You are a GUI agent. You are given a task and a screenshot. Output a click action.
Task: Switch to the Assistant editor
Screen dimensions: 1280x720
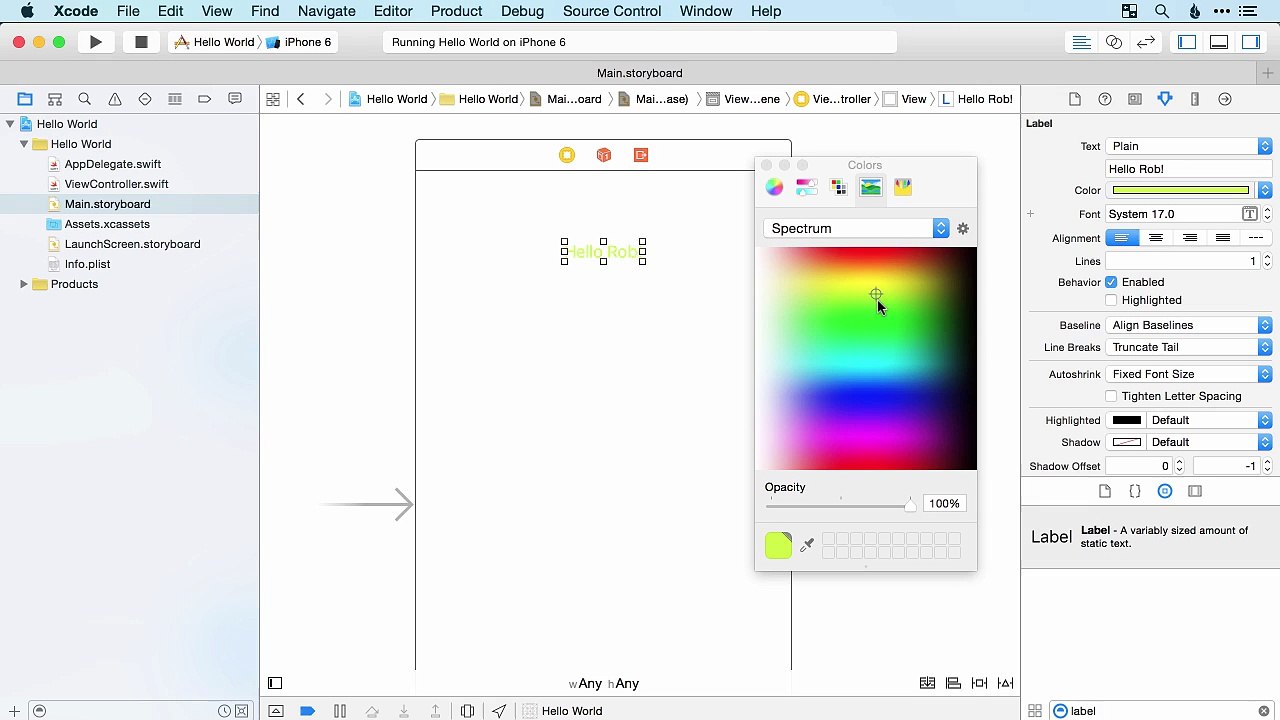(x=1114, y=42)
